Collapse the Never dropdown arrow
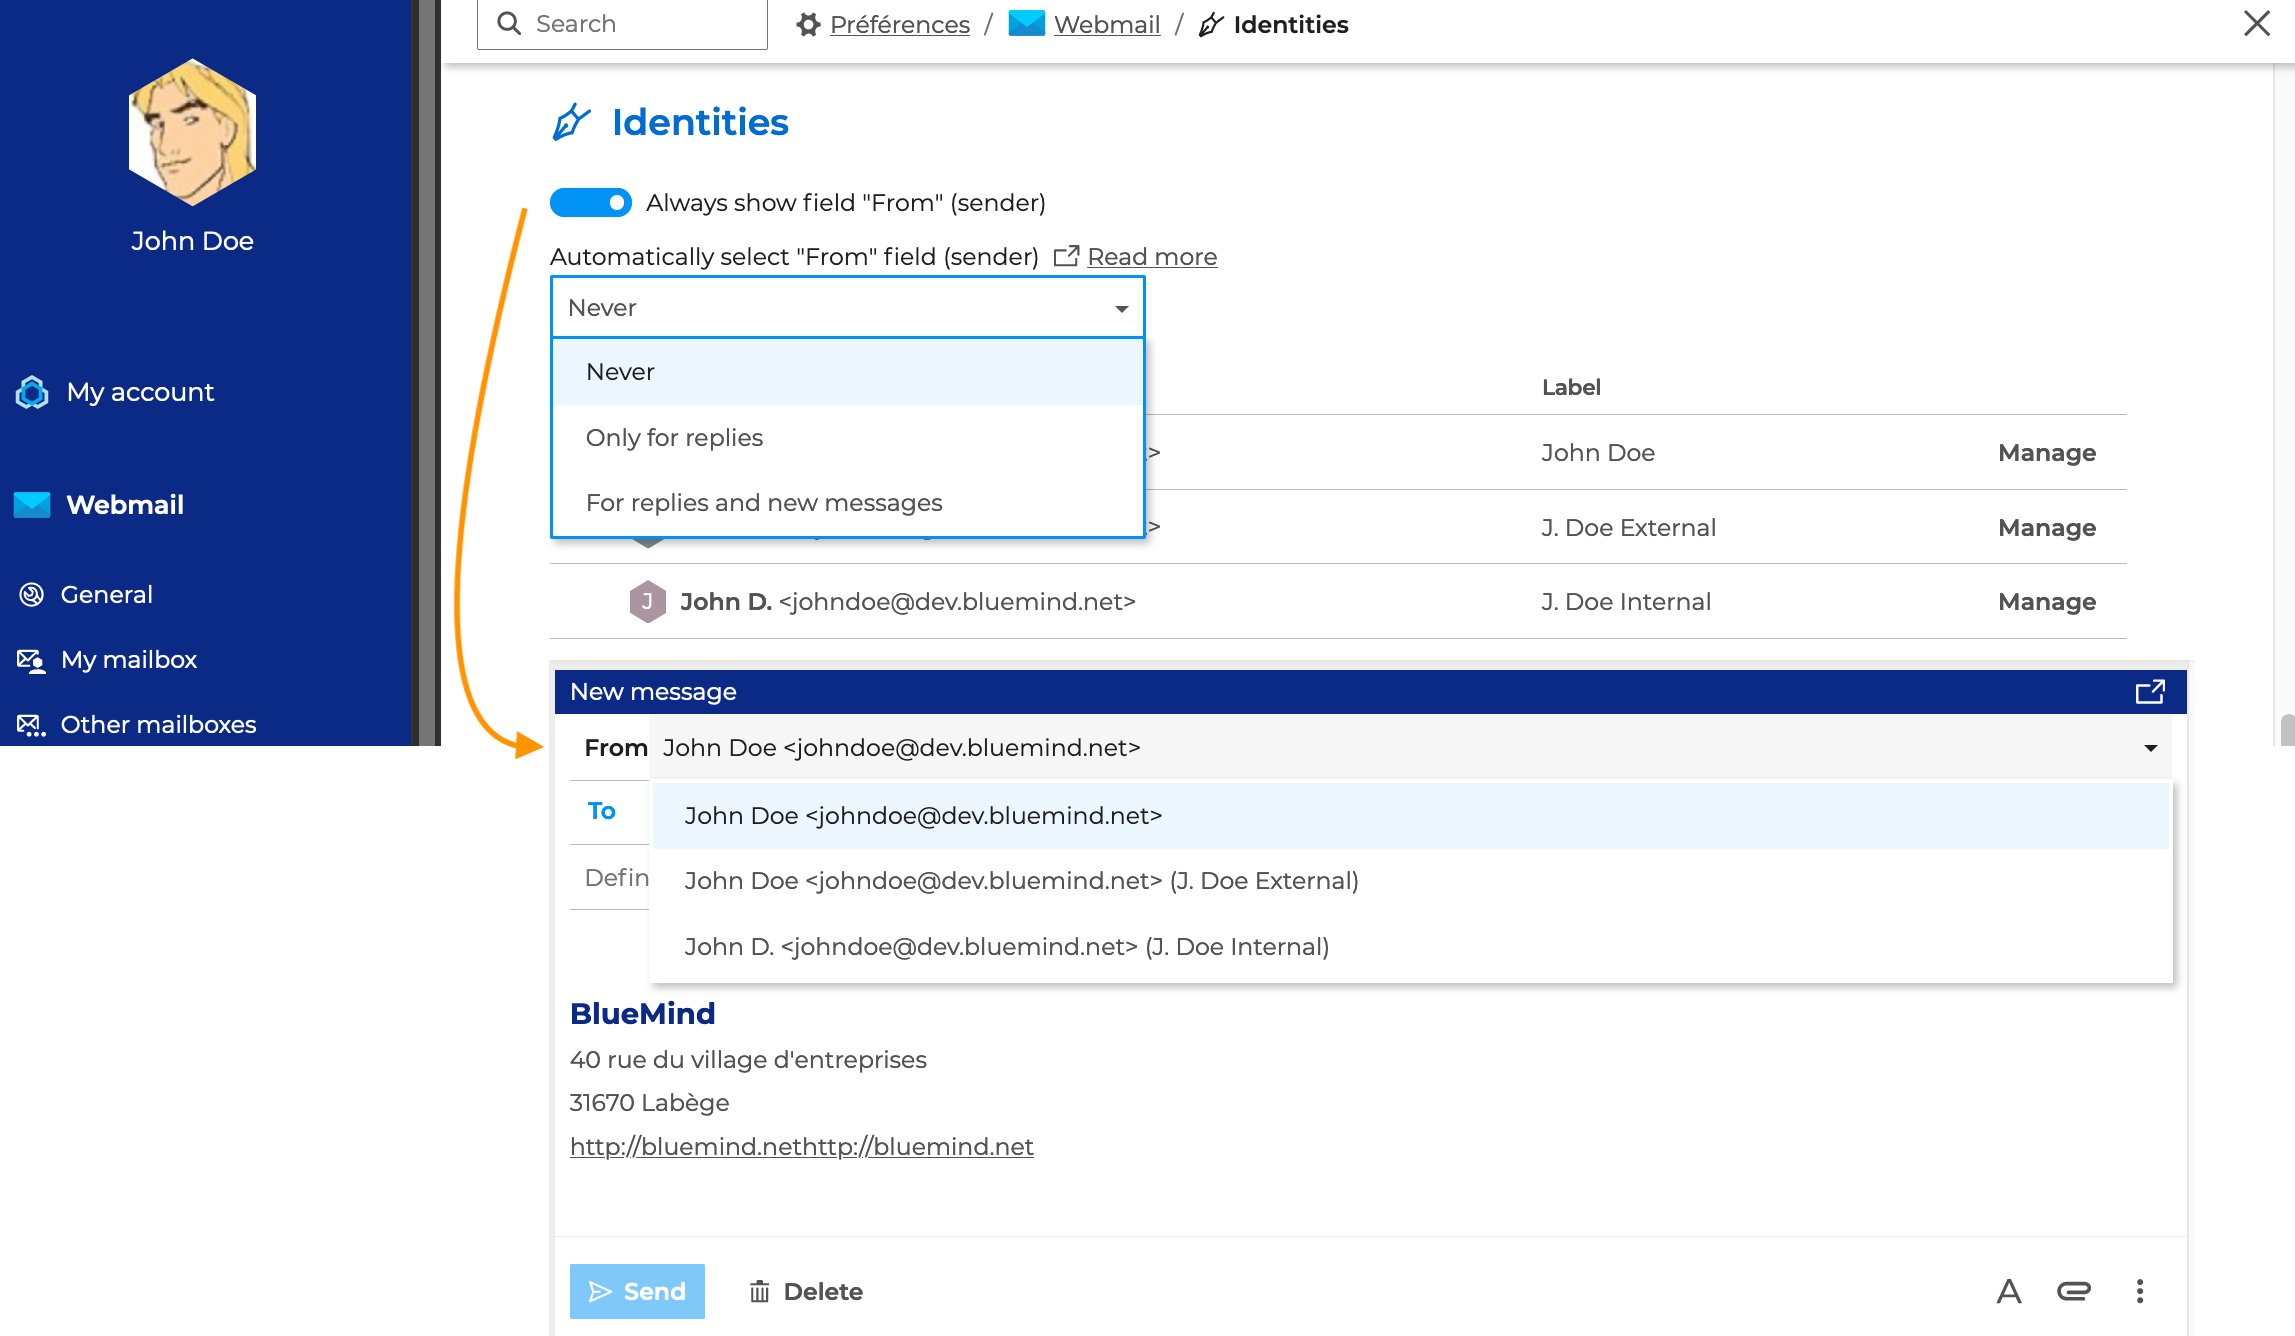Image resolution: width=2295 pixels, height=1336 pixels. click(1121, 309)
